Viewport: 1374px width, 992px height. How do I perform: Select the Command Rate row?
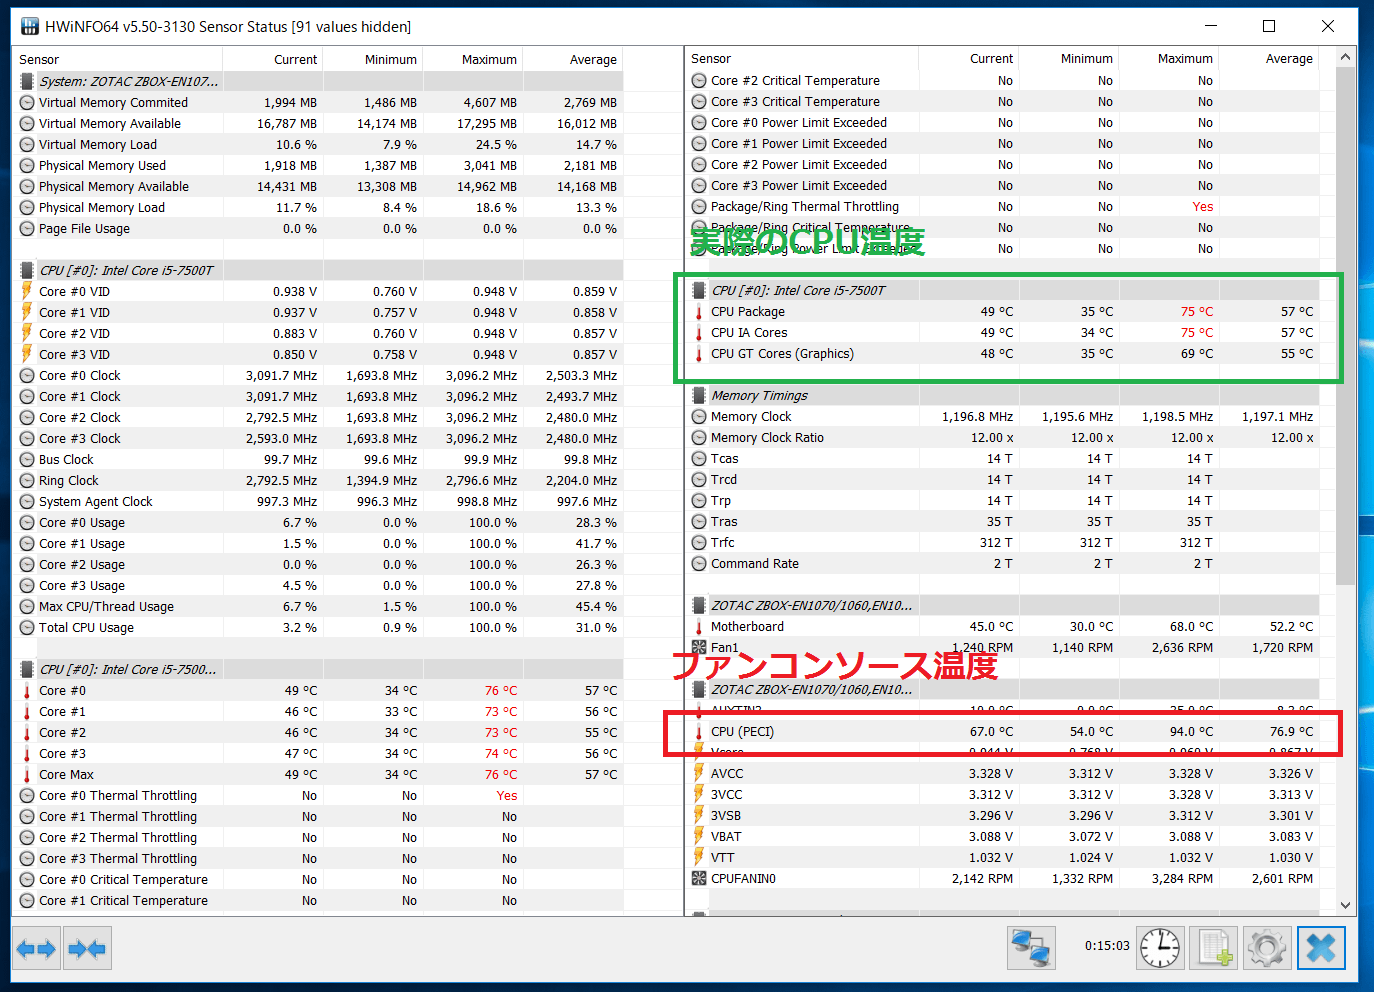click(x=1002, y=563)
